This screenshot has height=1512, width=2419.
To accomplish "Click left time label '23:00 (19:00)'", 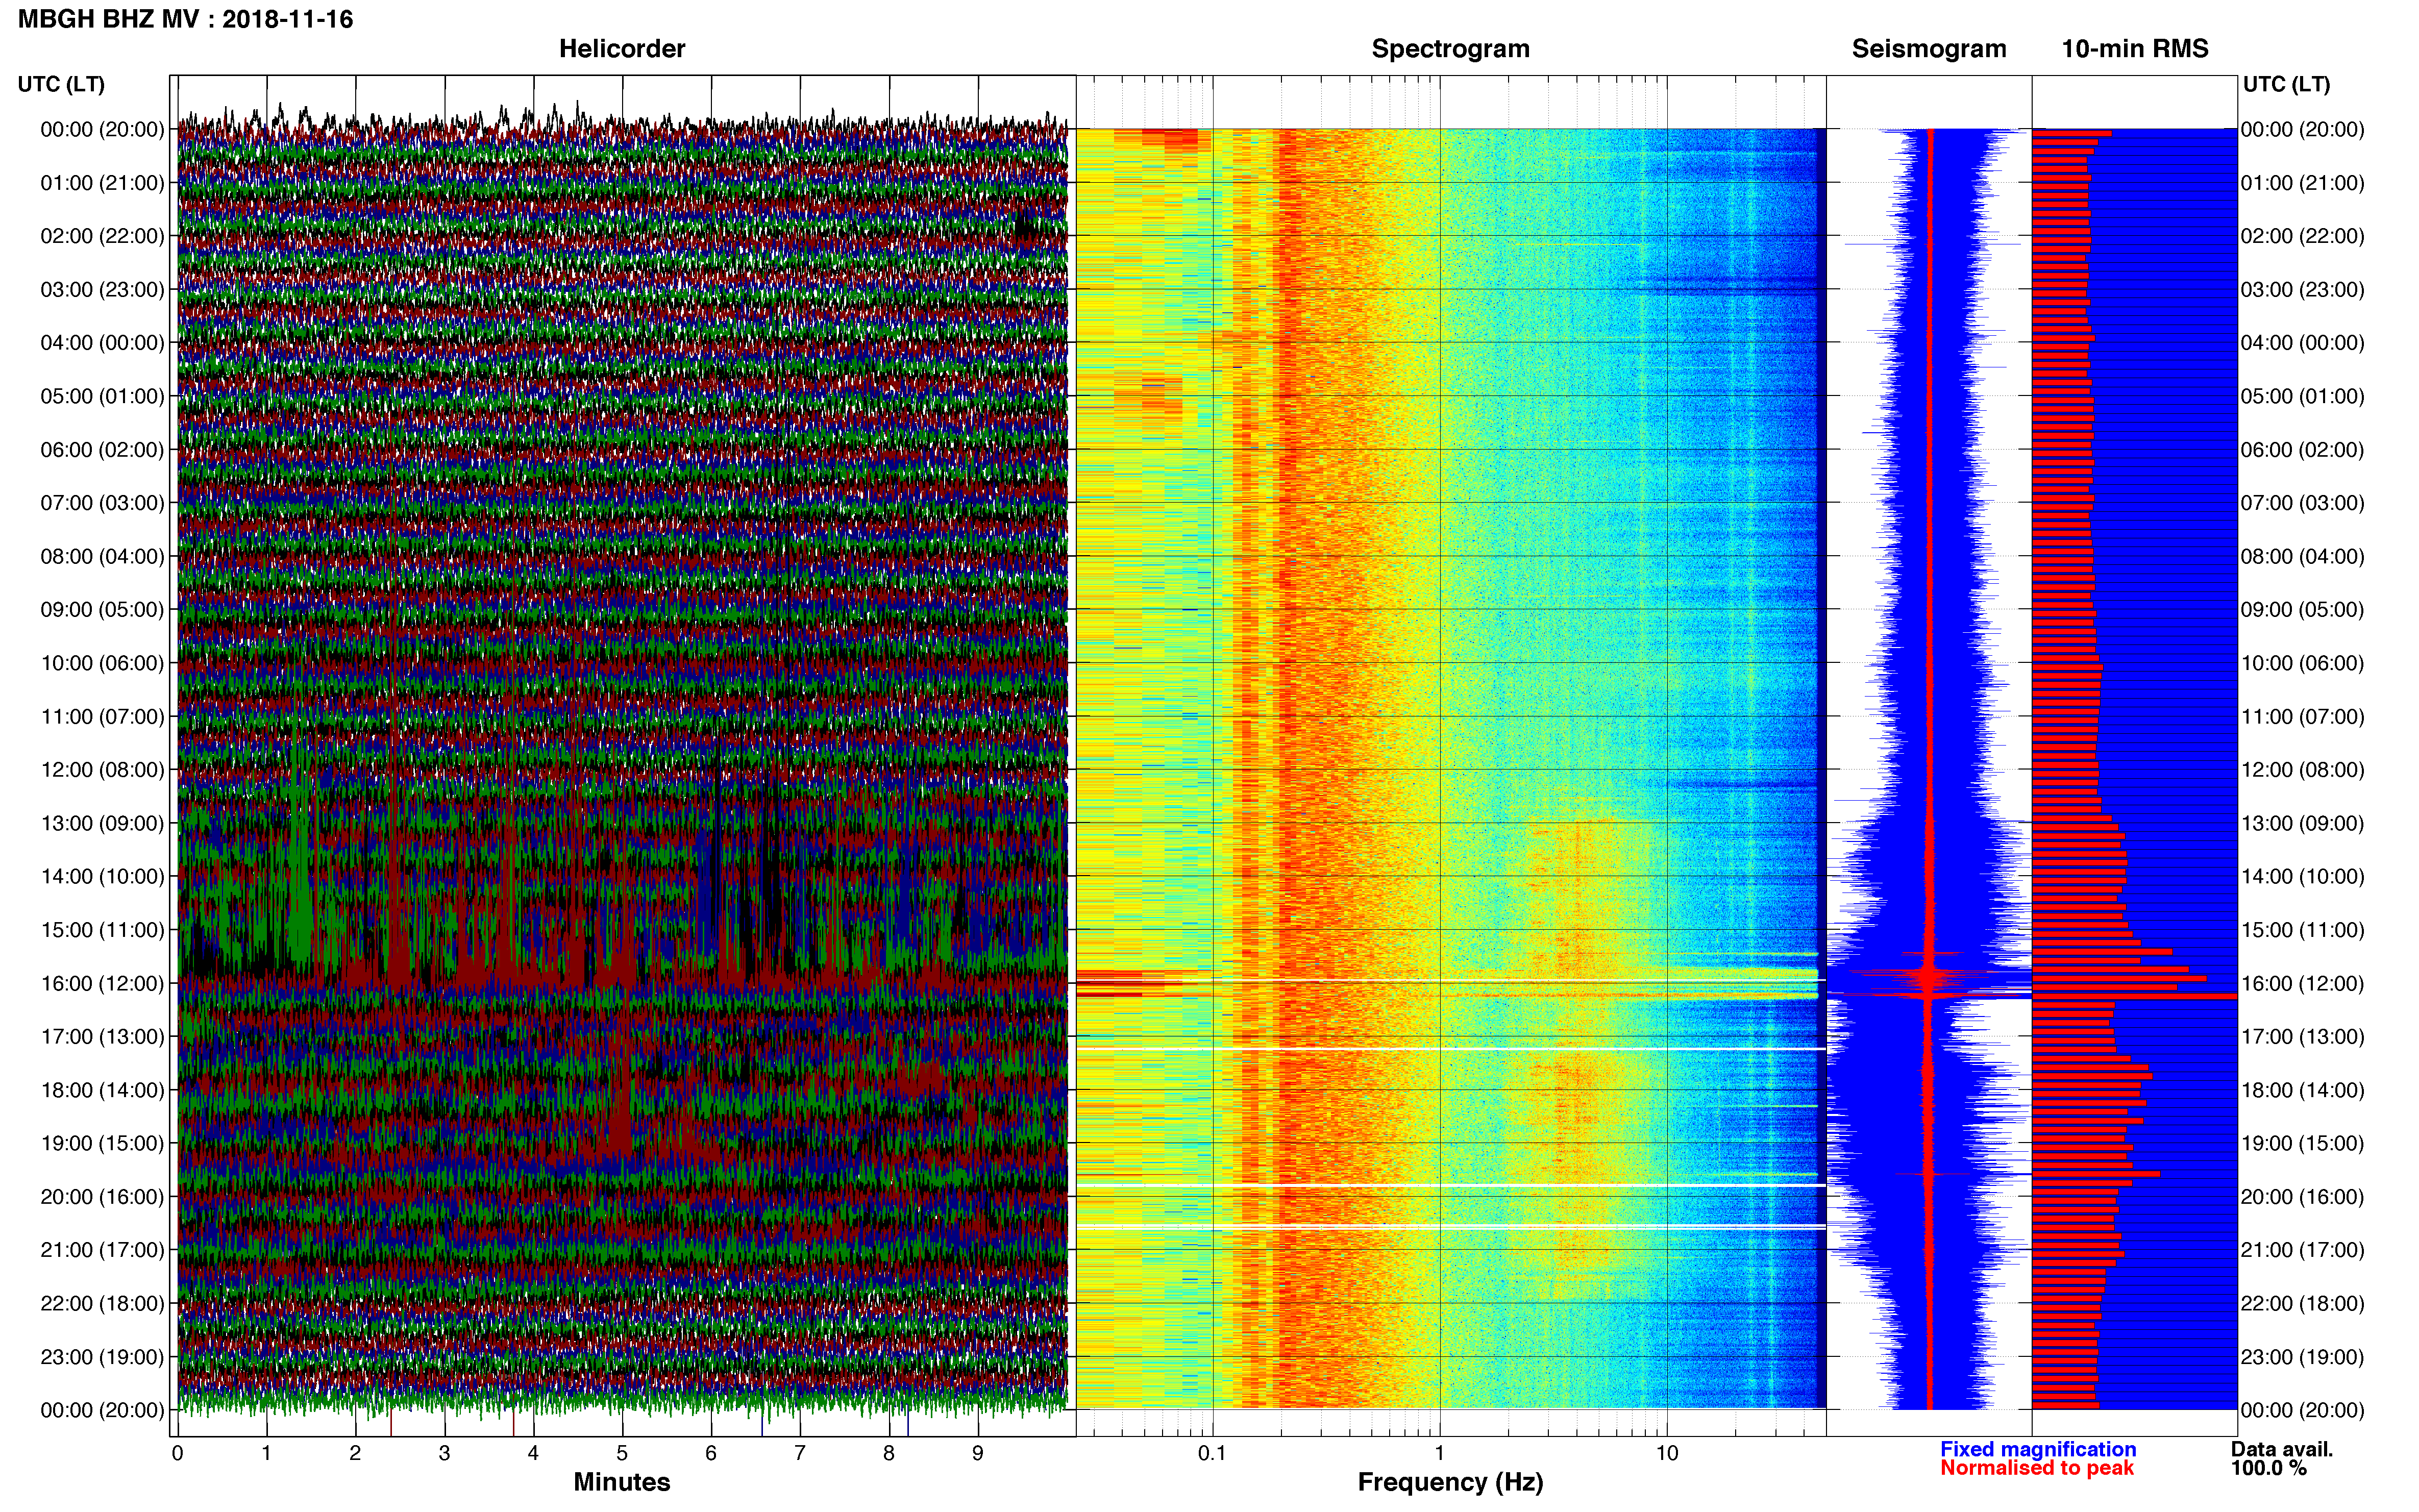I will 102,1357.
